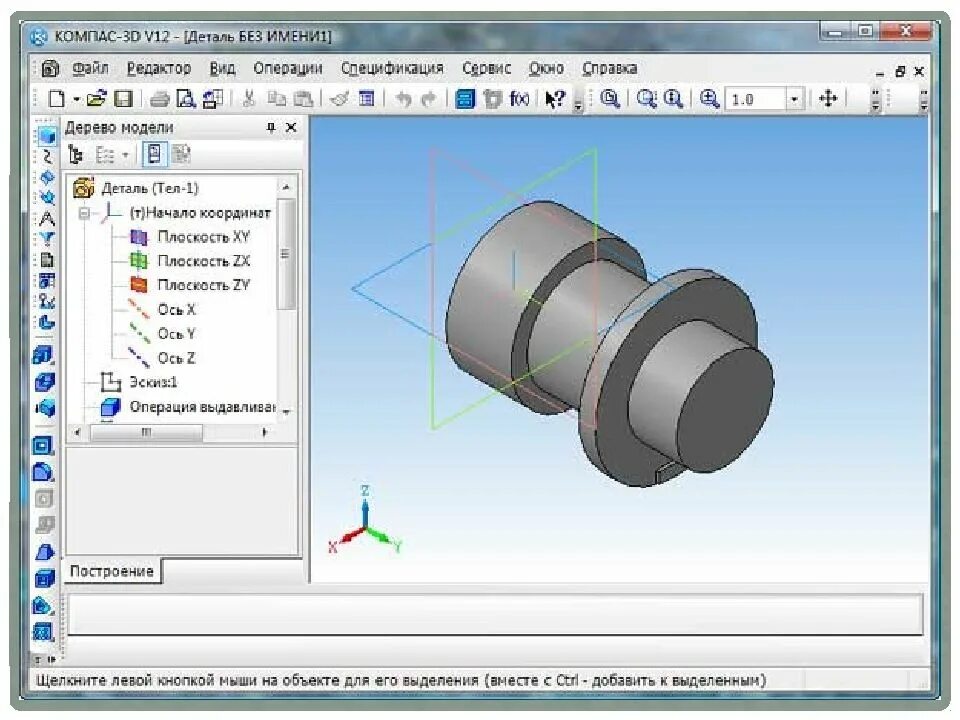
Task: Open the Операции menu
Action: click(288, 68)
